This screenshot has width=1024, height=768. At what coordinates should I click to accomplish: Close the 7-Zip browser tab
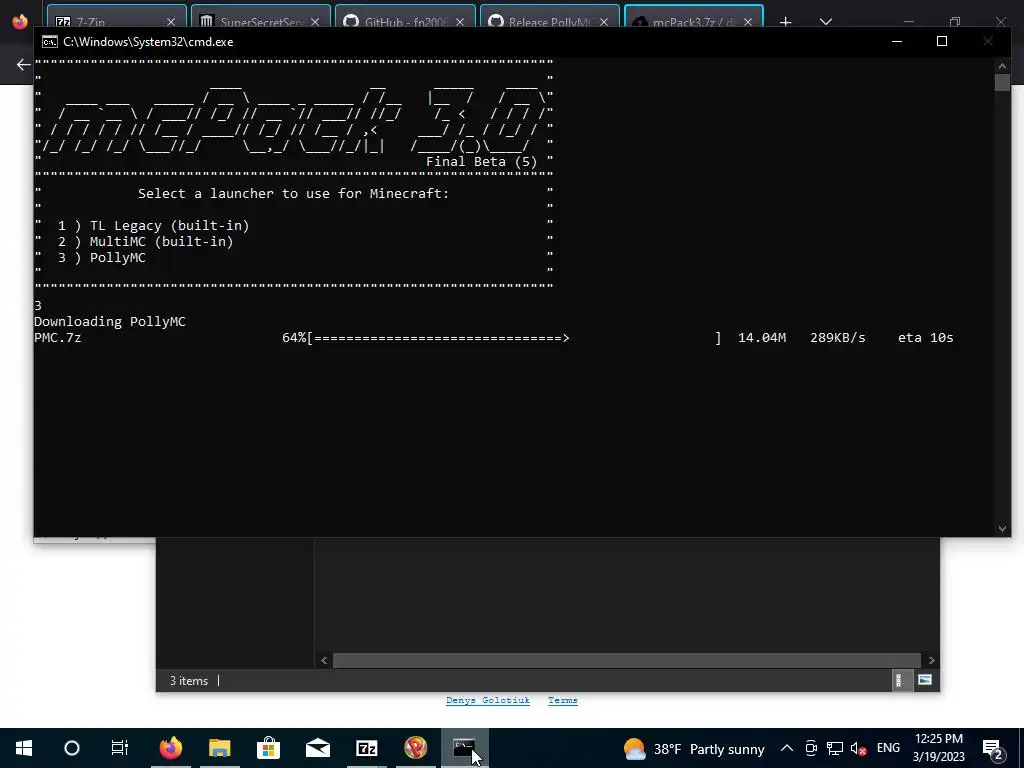click(x=171, y=22)
